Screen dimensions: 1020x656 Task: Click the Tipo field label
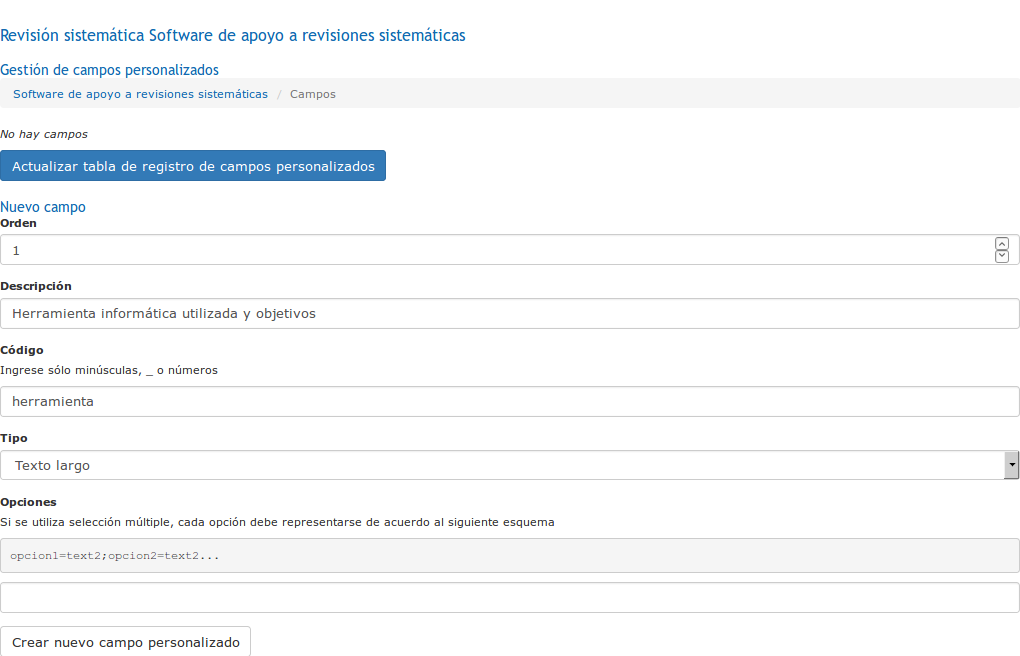pyautogui.click(x=14, y=438)
